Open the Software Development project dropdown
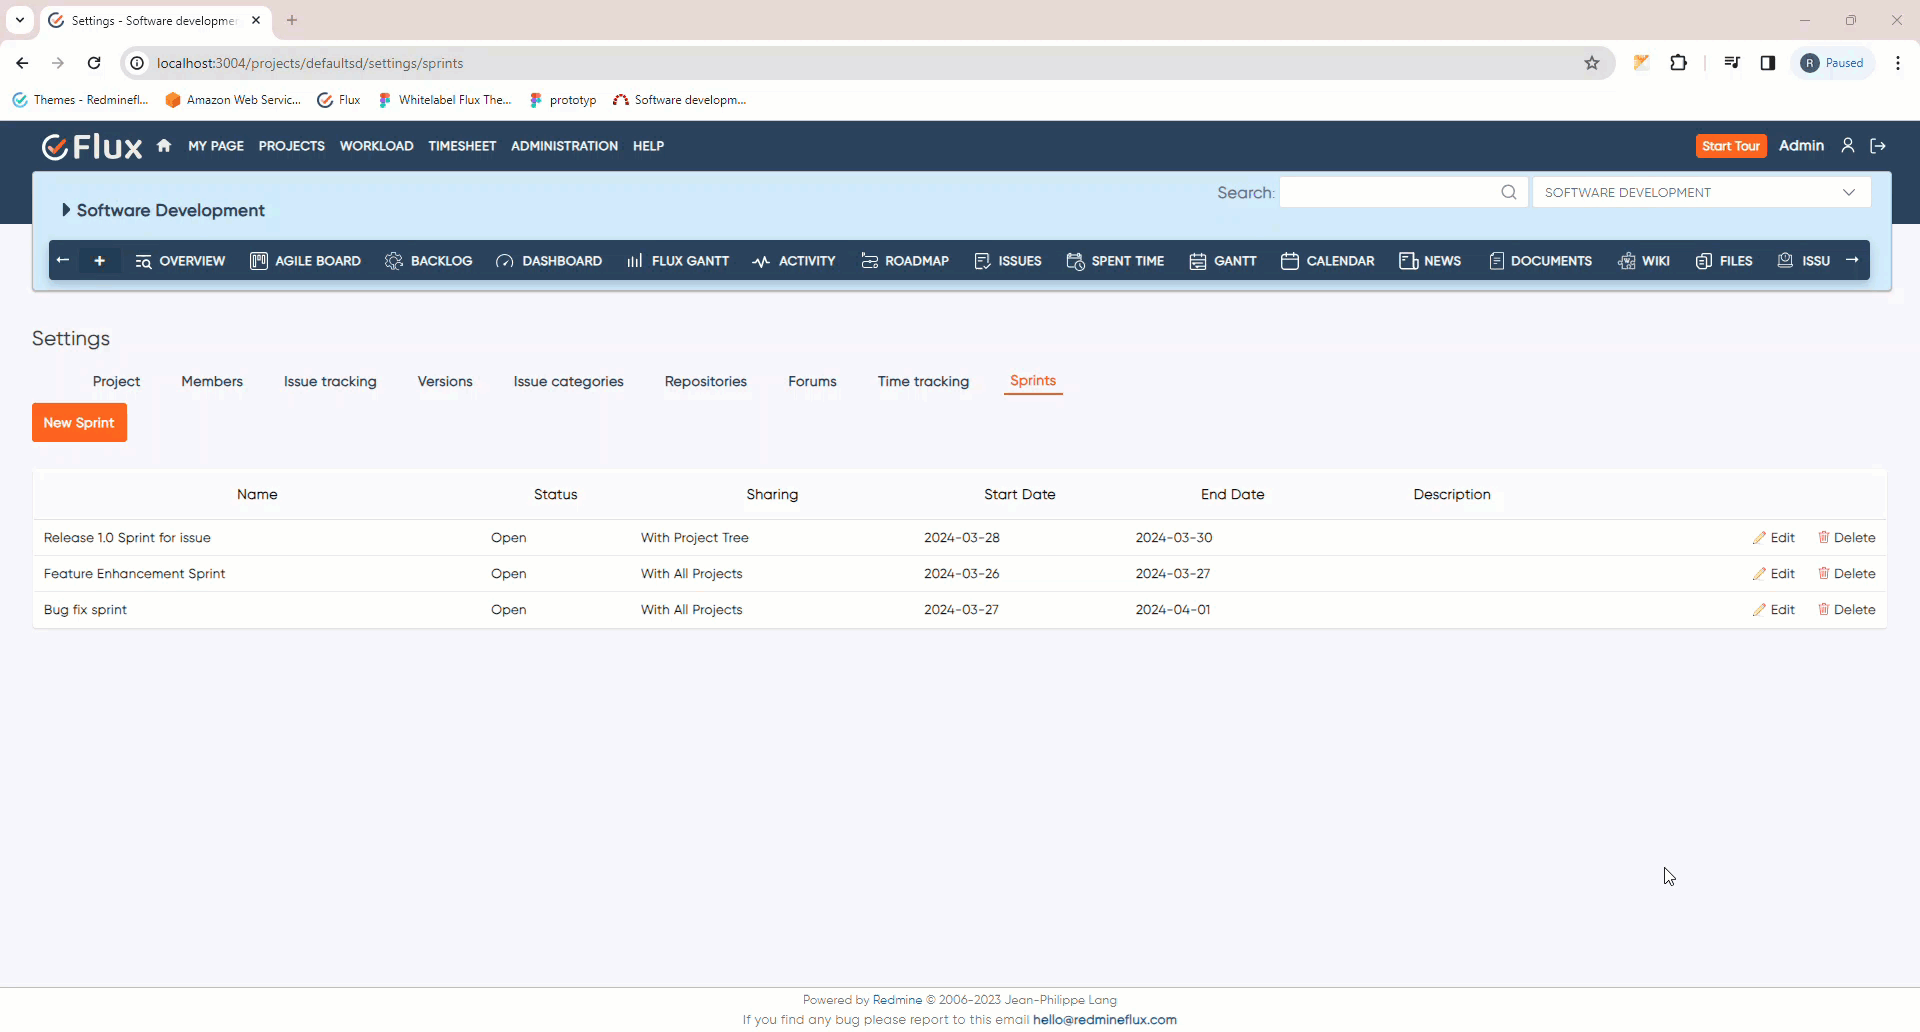The width and height of the screenshot is (1920, 1032). click(1701, 193)
